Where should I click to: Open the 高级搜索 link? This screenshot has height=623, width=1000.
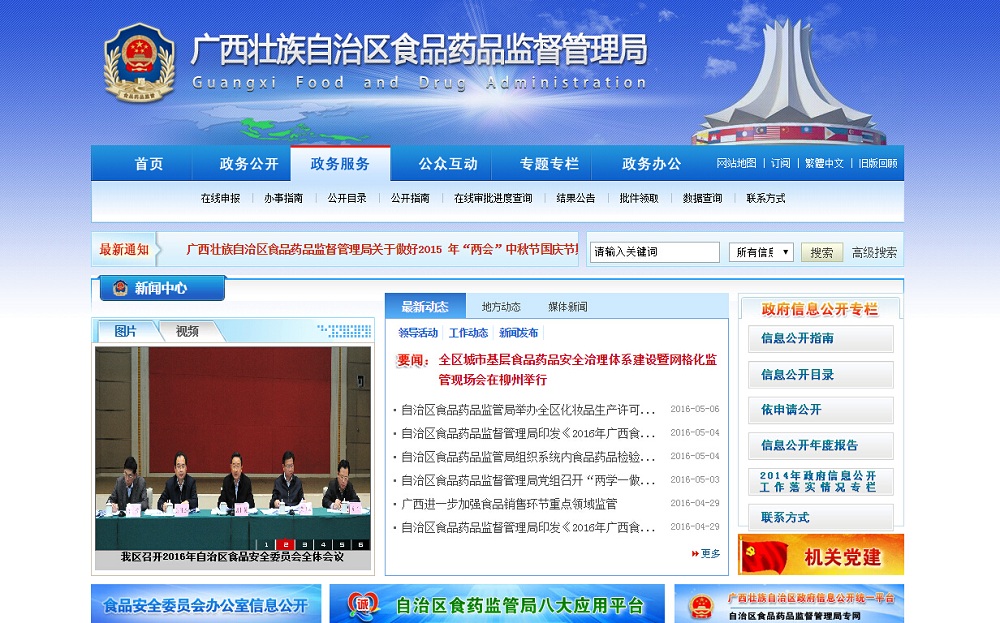[874, 253]
